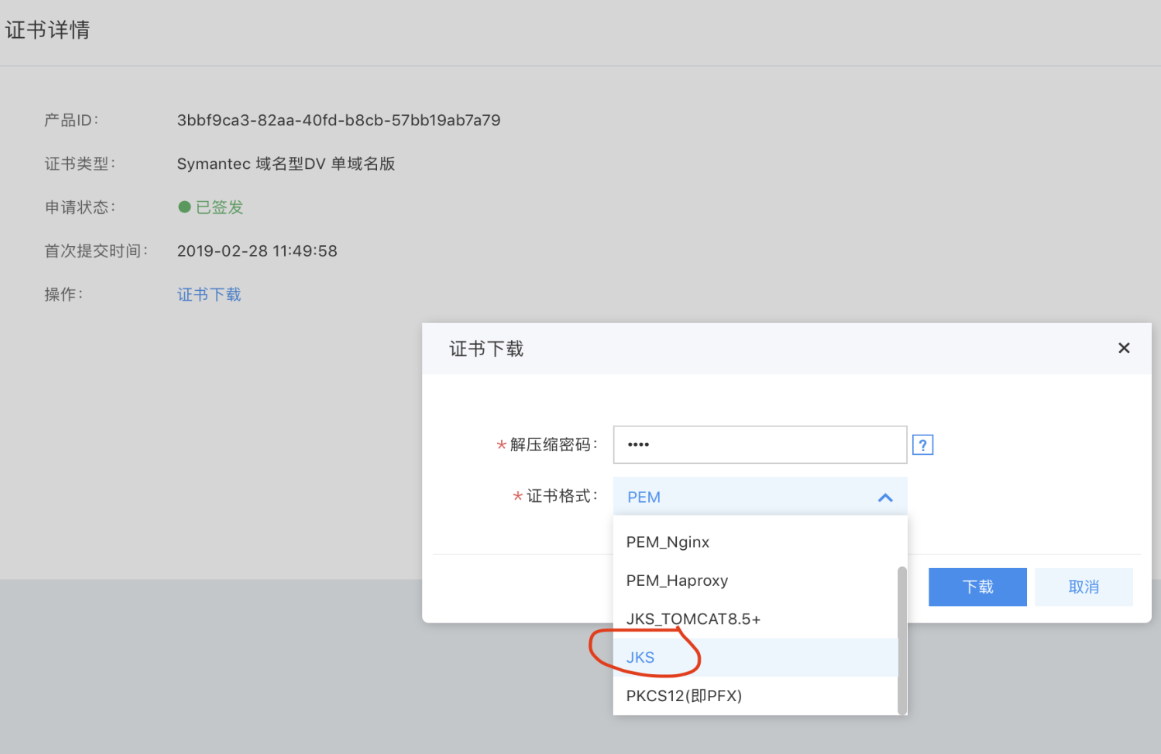The height and width of the screenshot is (754, 1161).
Task: Choose the PKCS12(即PFX) format
Action: pos(684,696)
